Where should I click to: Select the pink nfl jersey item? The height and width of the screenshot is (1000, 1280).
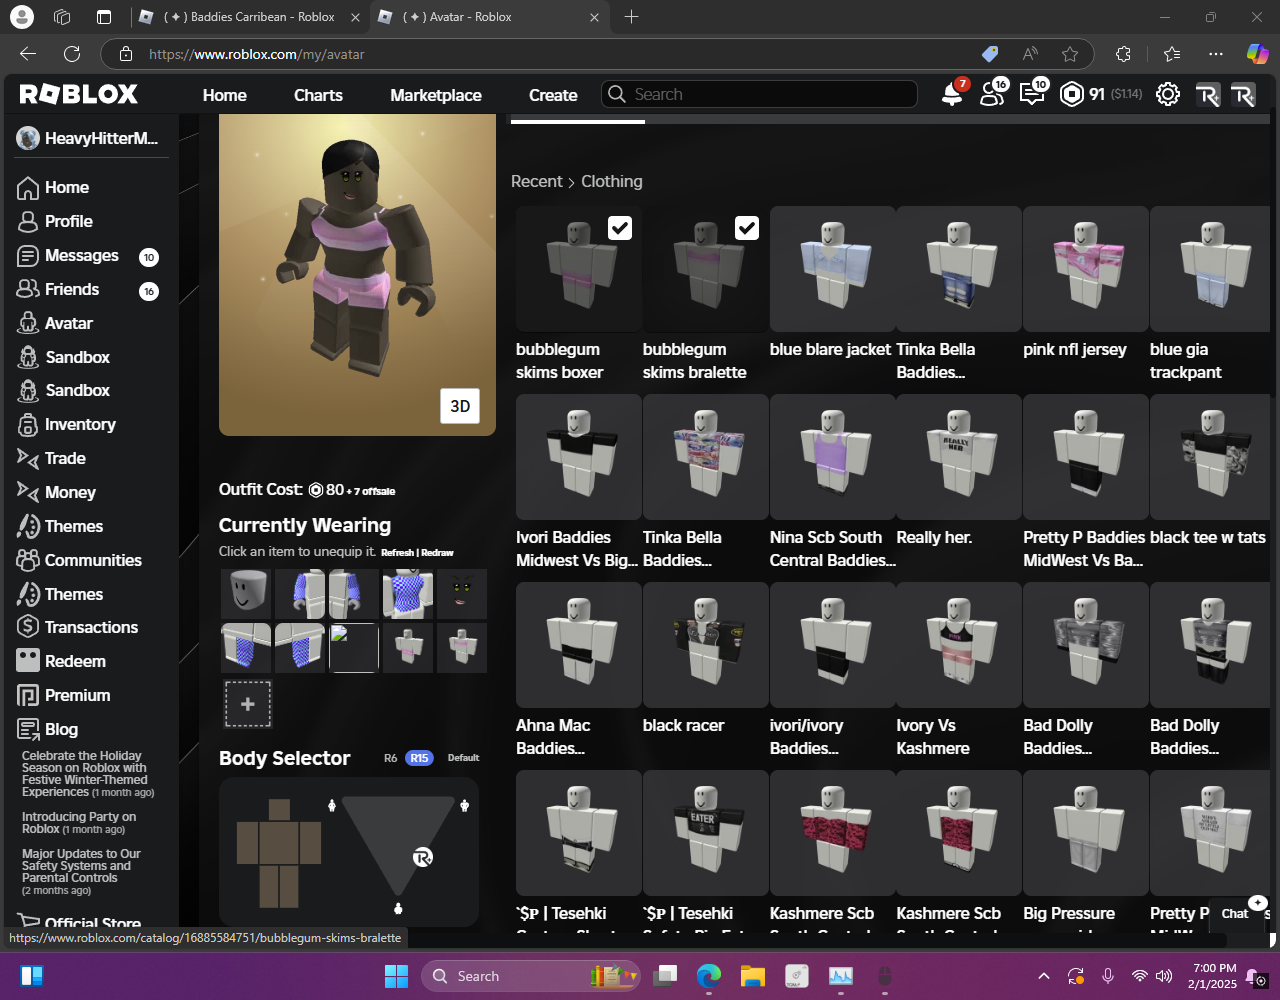click(1086, 269)
